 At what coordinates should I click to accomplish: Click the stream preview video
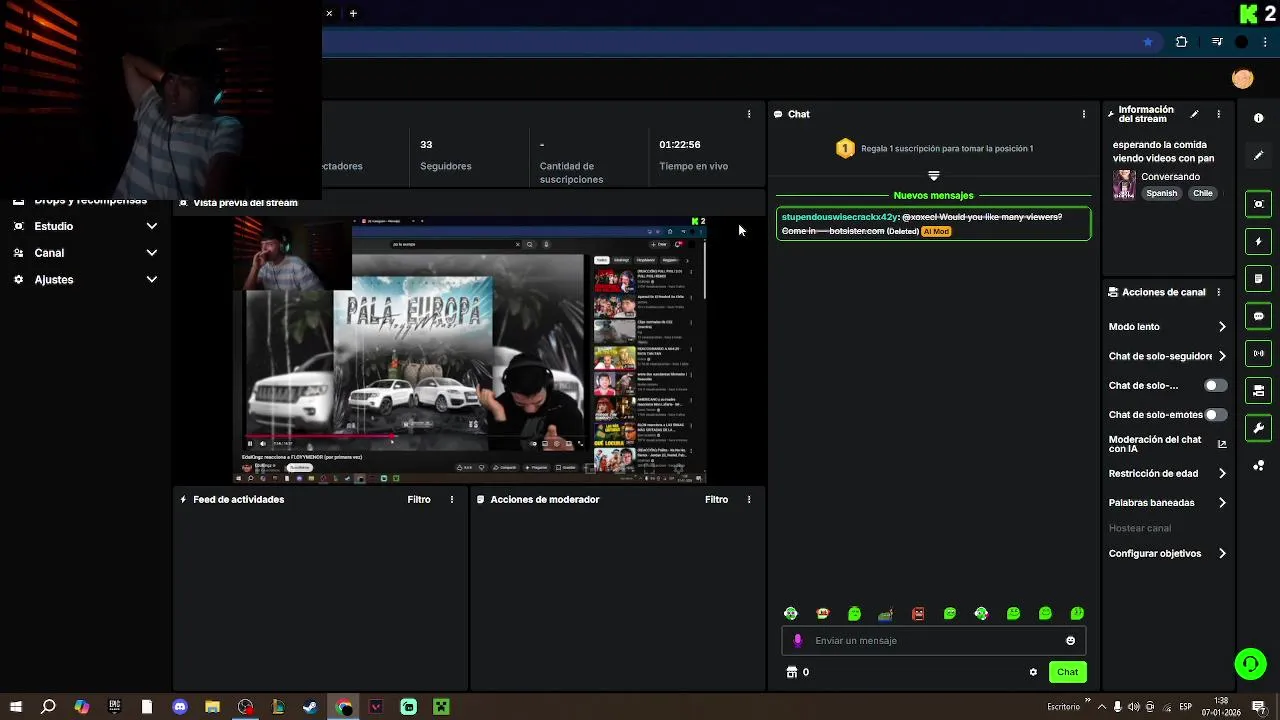click(470, 349)
